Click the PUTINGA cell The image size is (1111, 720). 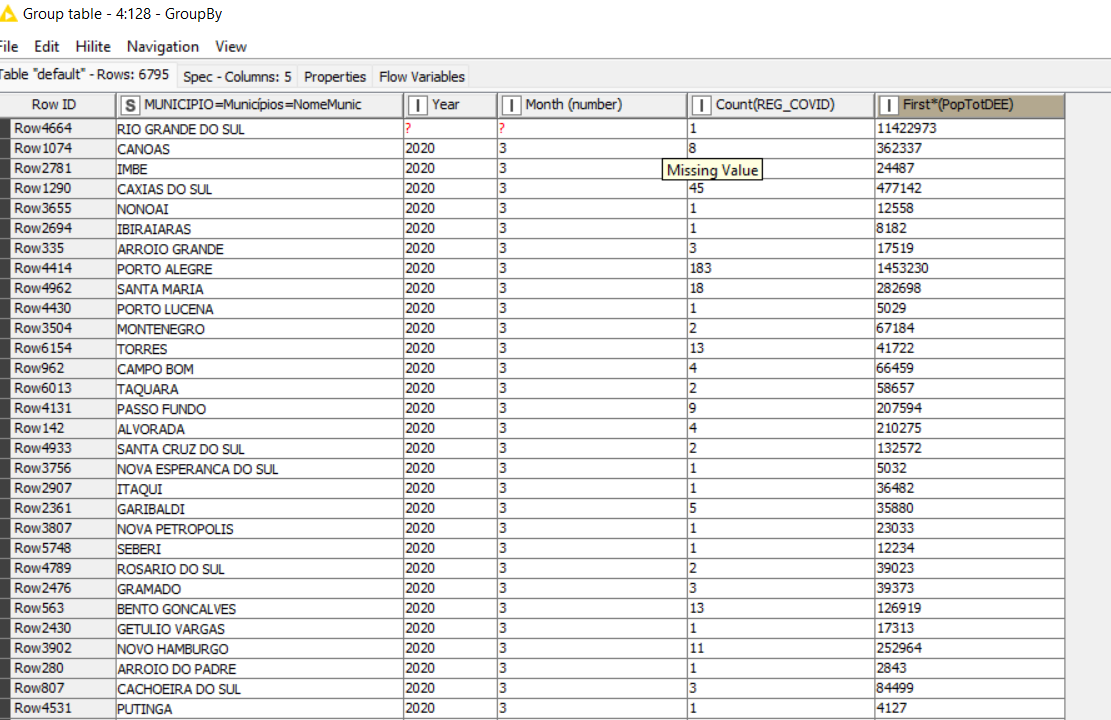tap(259, 708)
